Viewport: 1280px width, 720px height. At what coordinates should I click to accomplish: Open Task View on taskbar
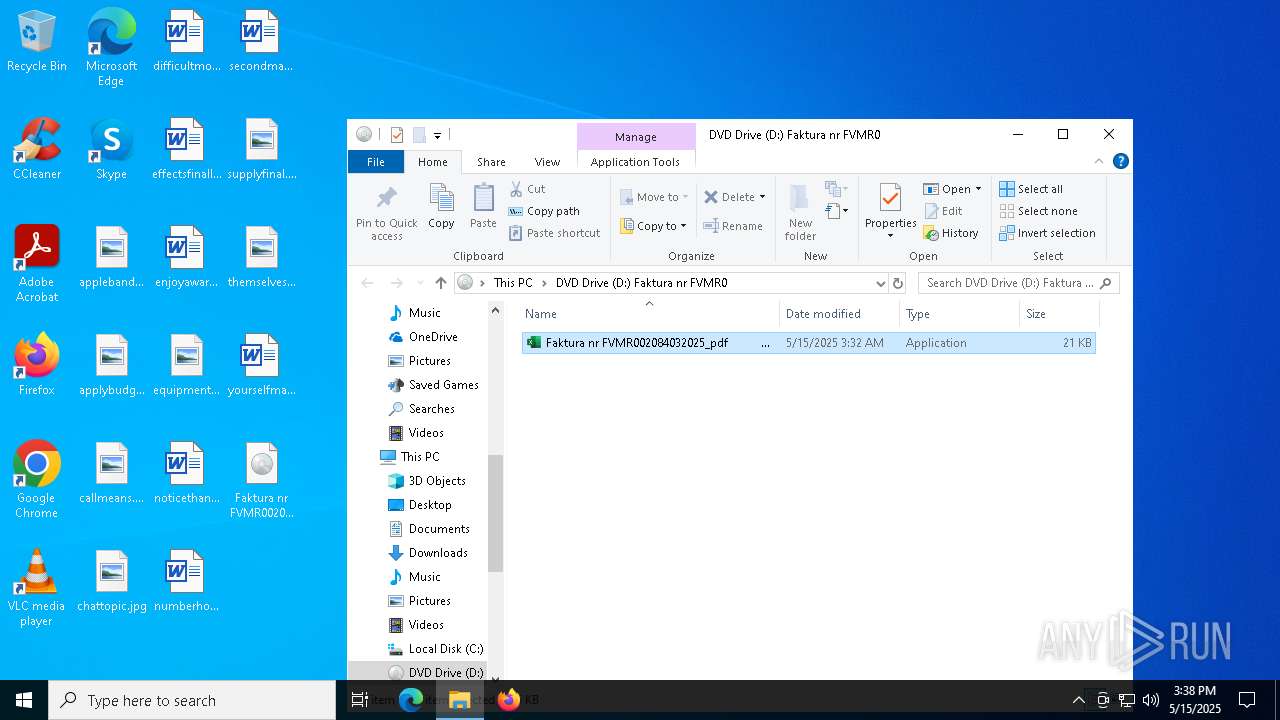(360, 700)
